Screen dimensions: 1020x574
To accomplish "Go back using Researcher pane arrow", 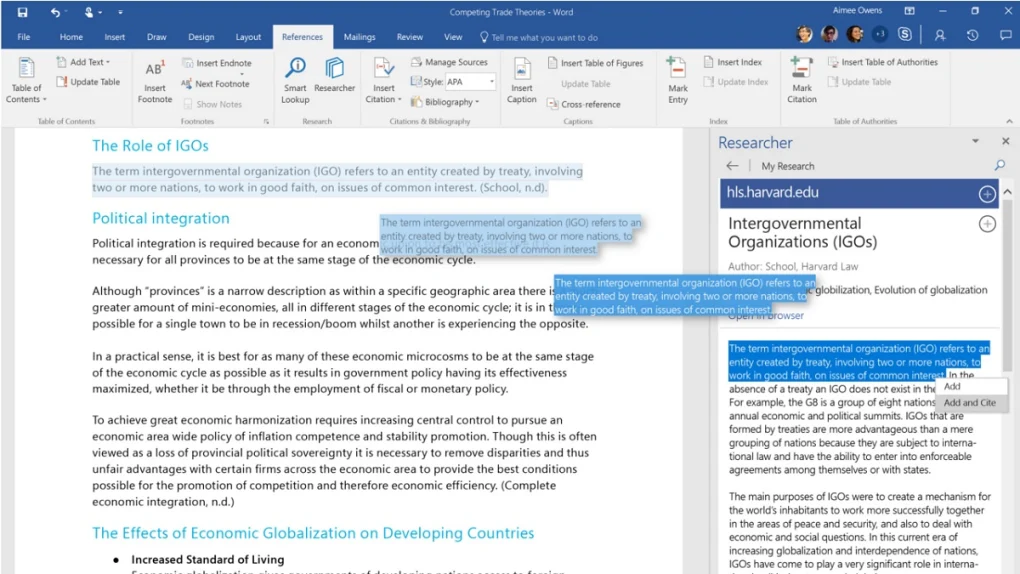I will pos(732,166).
